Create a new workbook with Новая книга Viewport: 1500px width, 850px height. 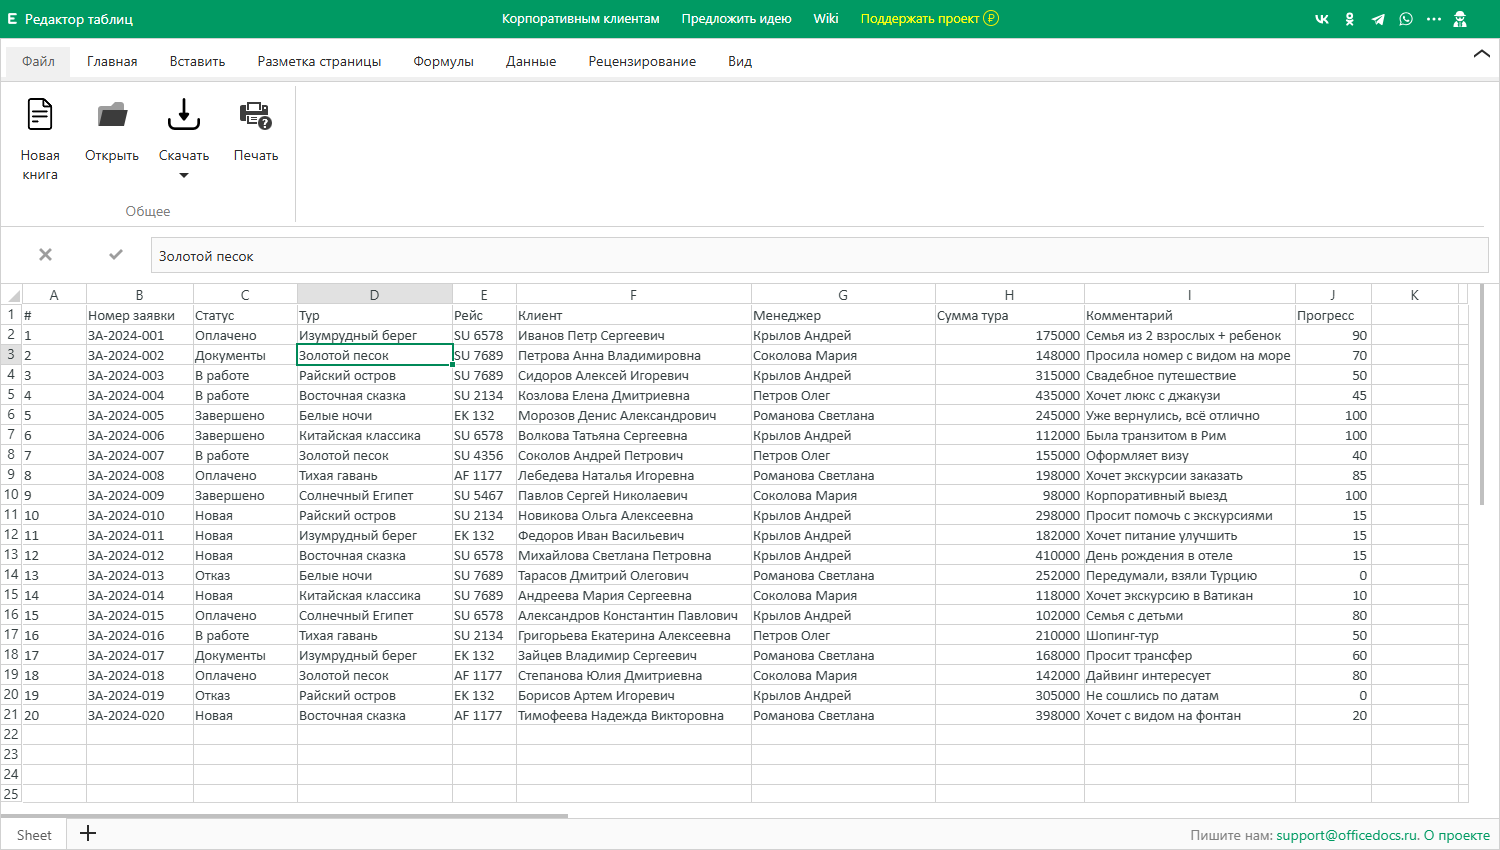[40, 139]
